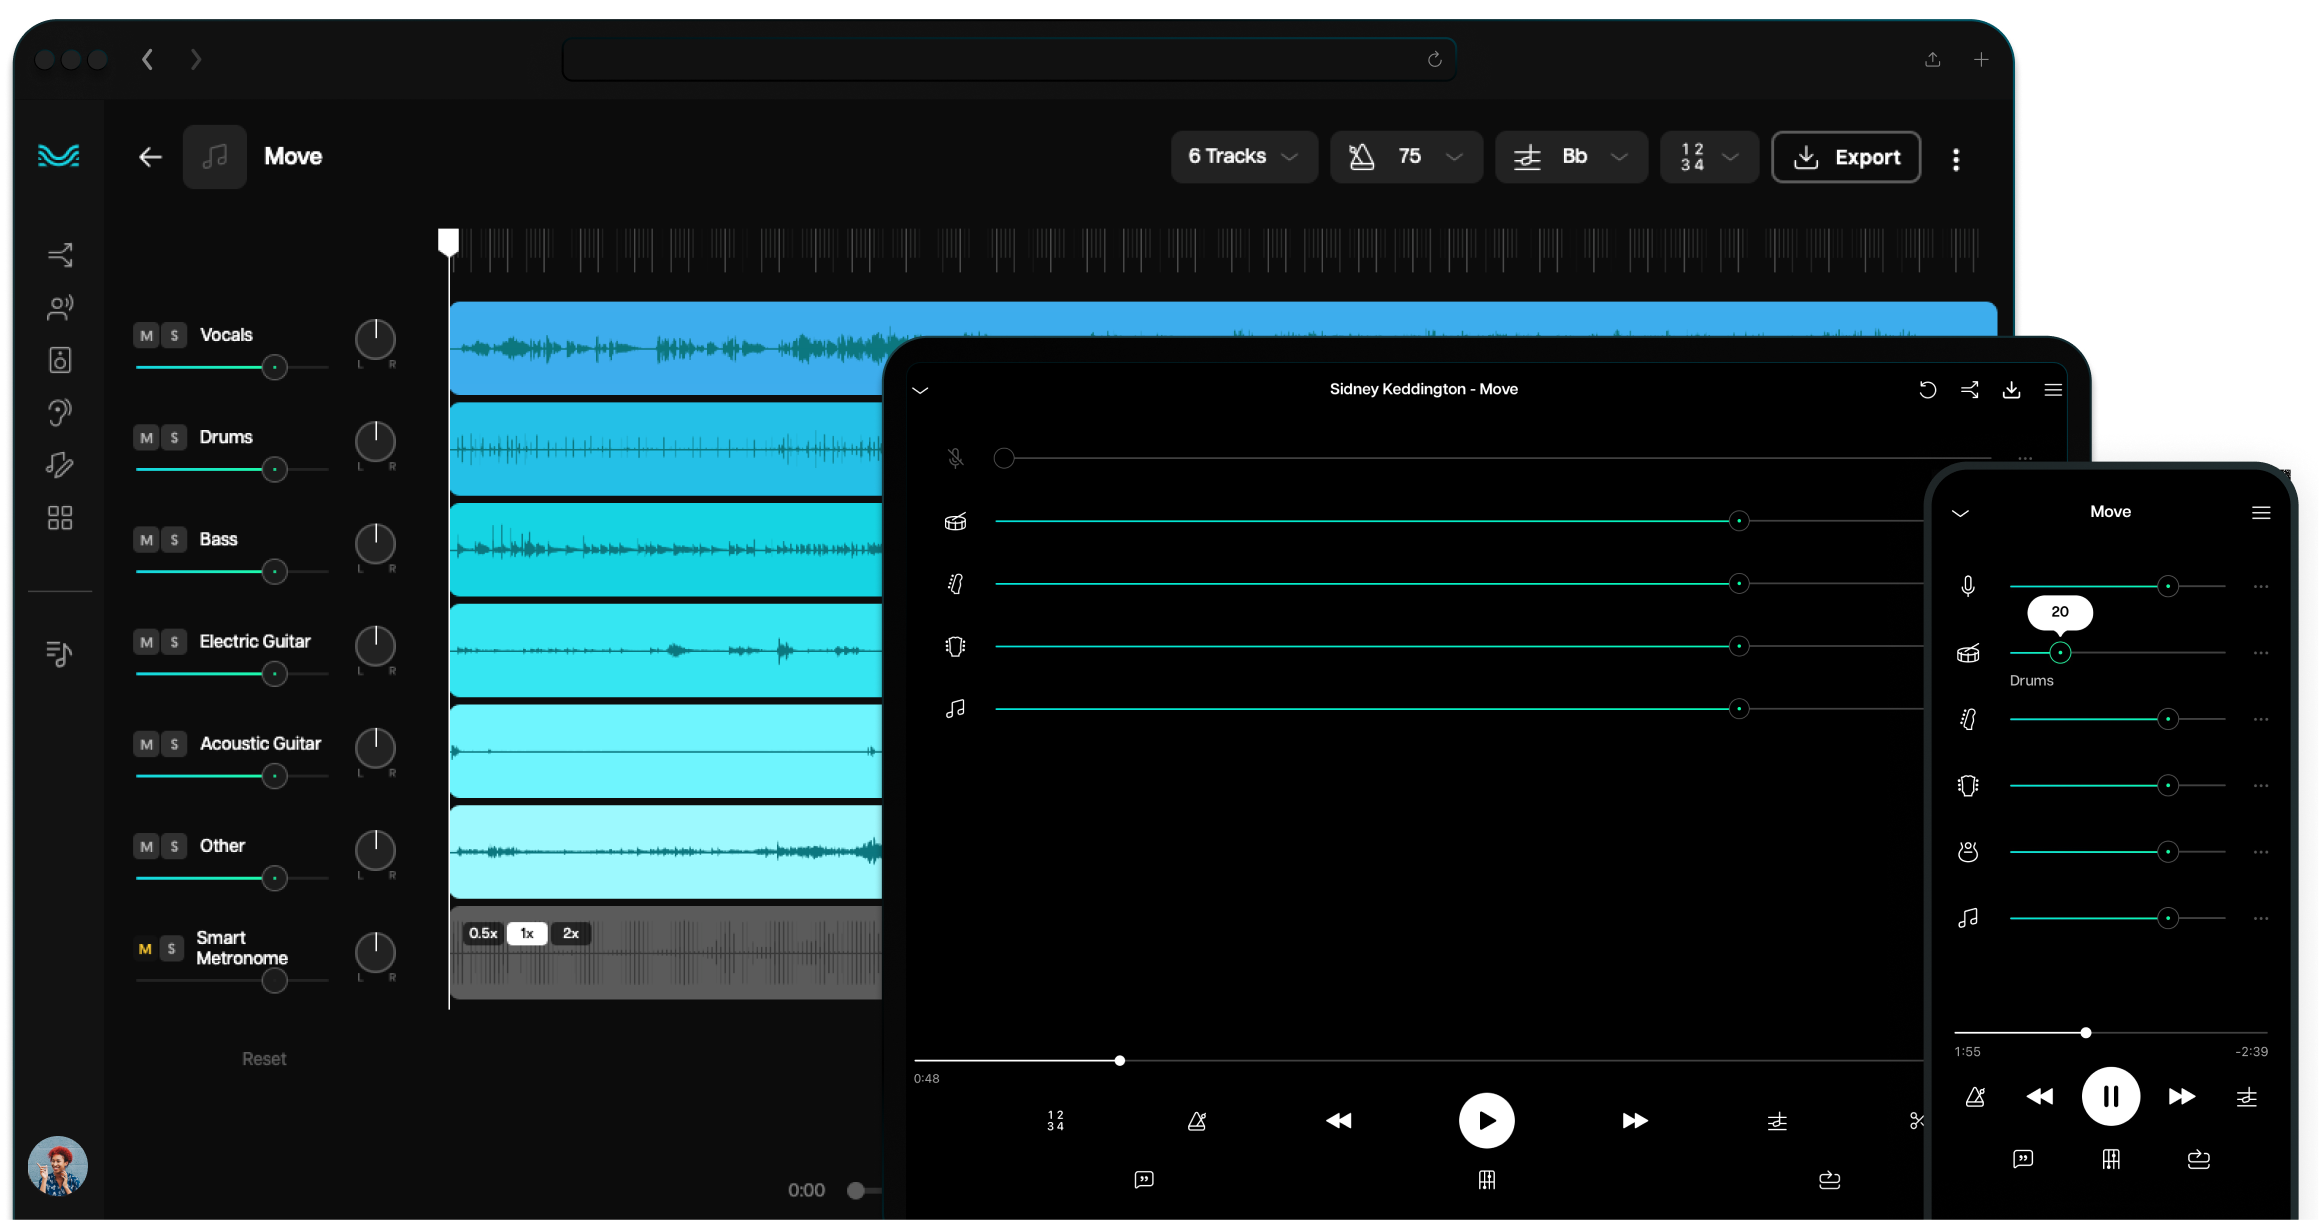Screen dimensions: 2319x1220
Task: Select the 2x metronome speed option
Action: coord(570,933)
